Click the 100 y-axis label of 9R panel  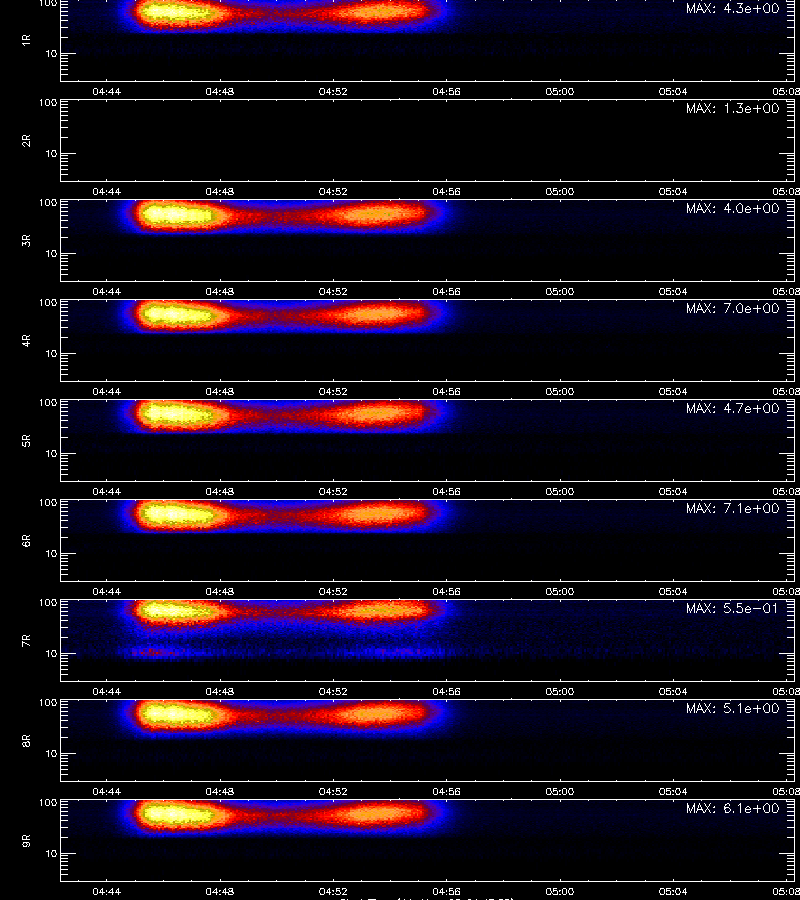(48, 802)
